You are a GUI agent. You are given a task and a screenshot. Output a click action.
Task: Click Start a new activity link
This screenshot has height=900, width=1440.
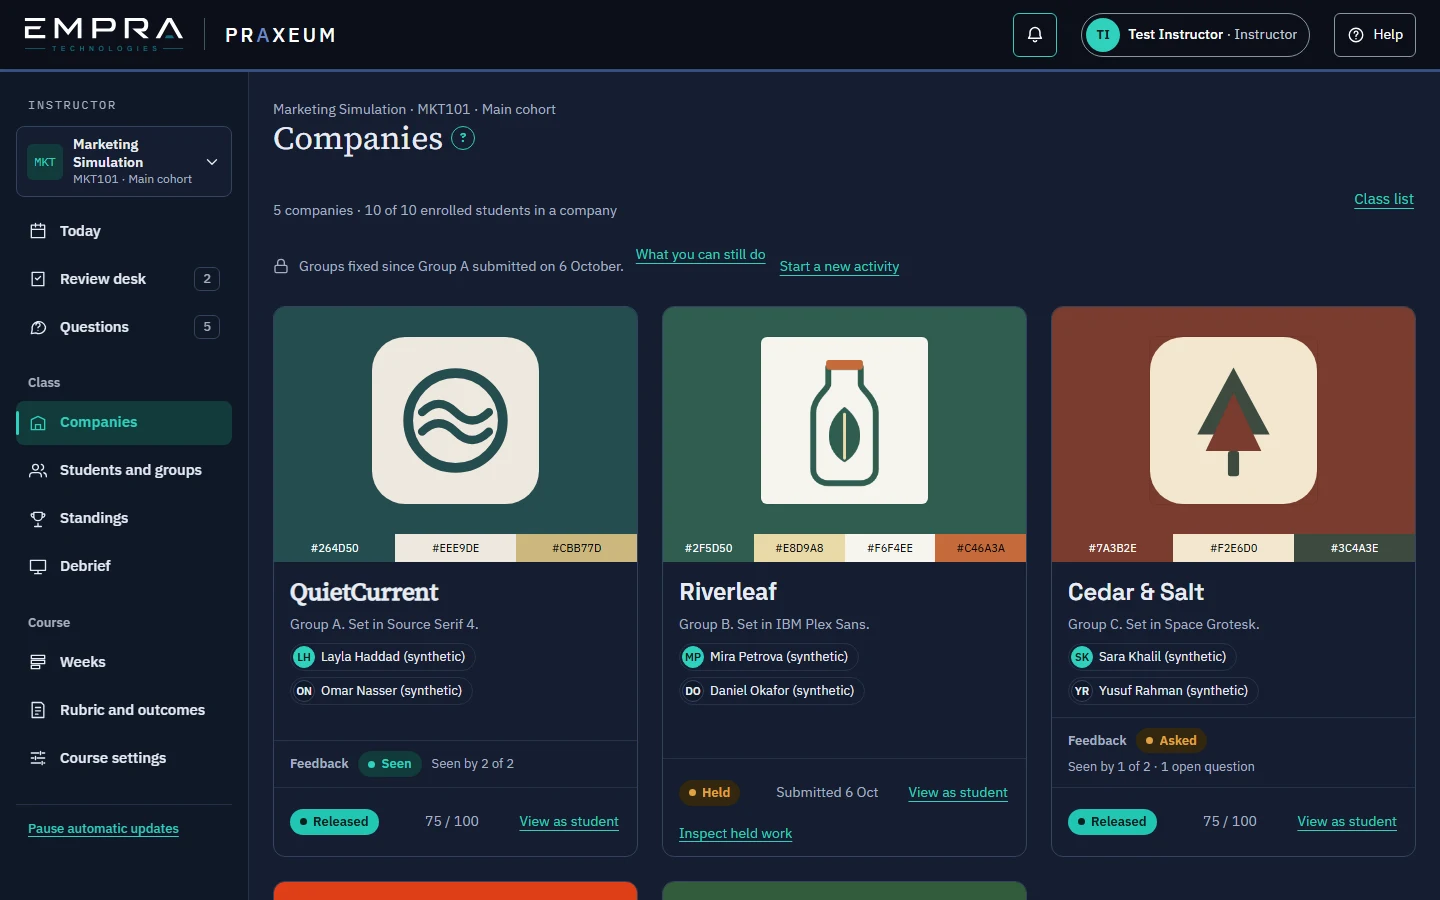coord(839,266)
